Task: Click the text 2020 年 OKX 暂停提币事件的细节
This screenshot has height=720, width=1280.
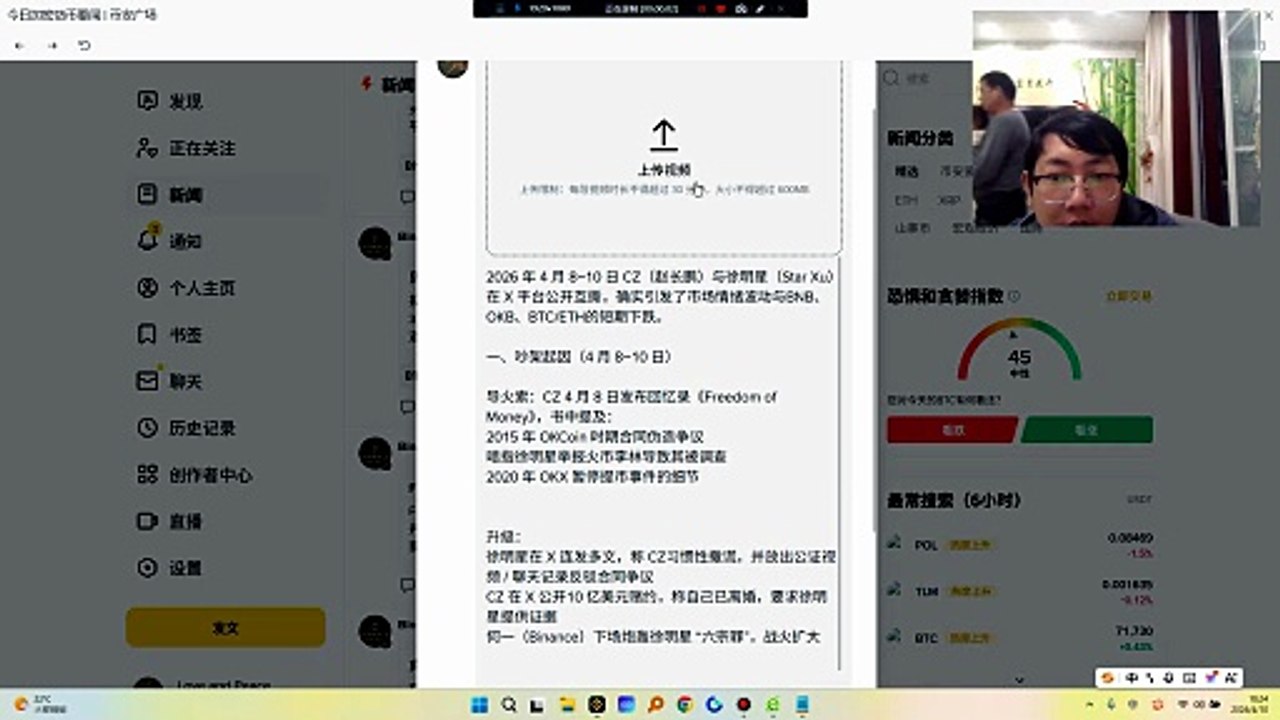Action: click(x=592, y=477)
